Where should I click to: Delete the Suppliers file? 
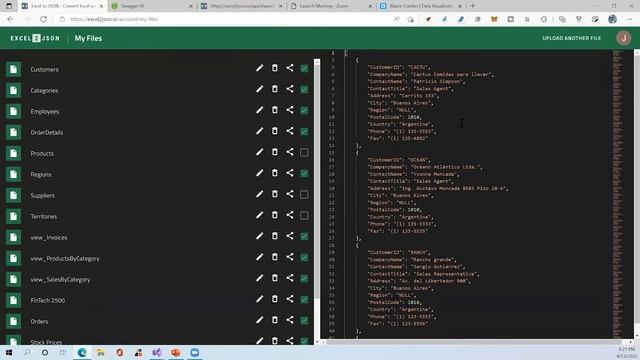click(x=275, y=194)
